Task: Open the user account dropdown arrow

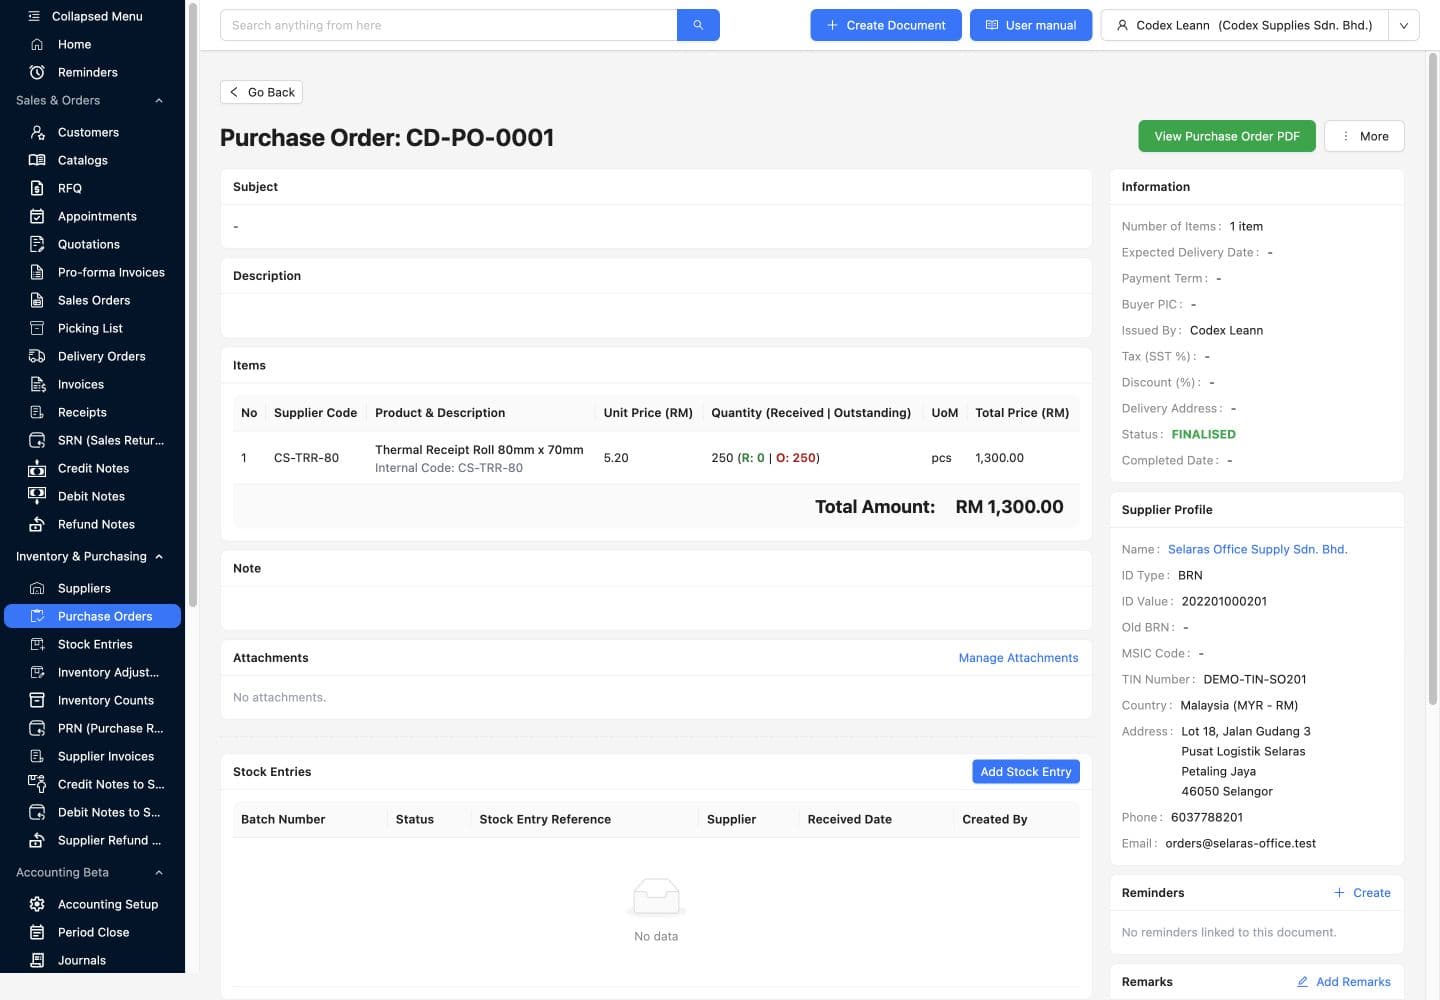Action: tap(1404, 25)
